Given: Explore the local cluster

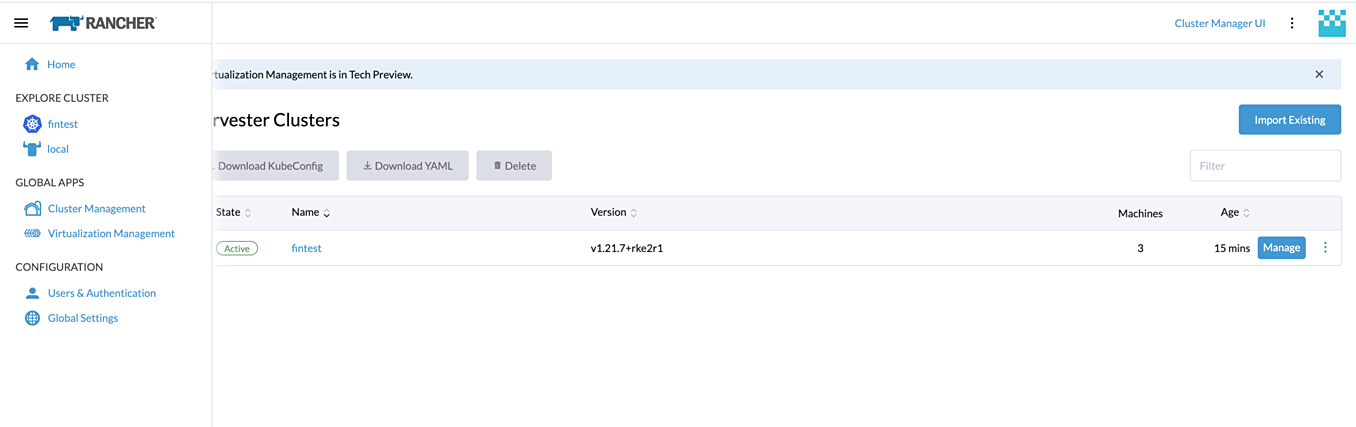Looking at the screenshot, I should (58, 149).
